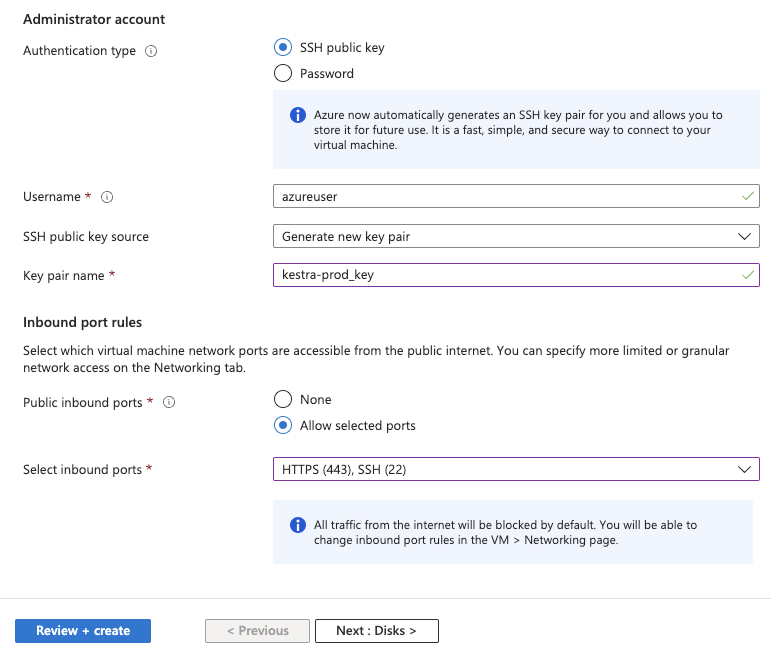Image resolution: width=771 pixels, height=665 pixels.
Task: Click the green checkmark in Key pair name
Action: 746,275
